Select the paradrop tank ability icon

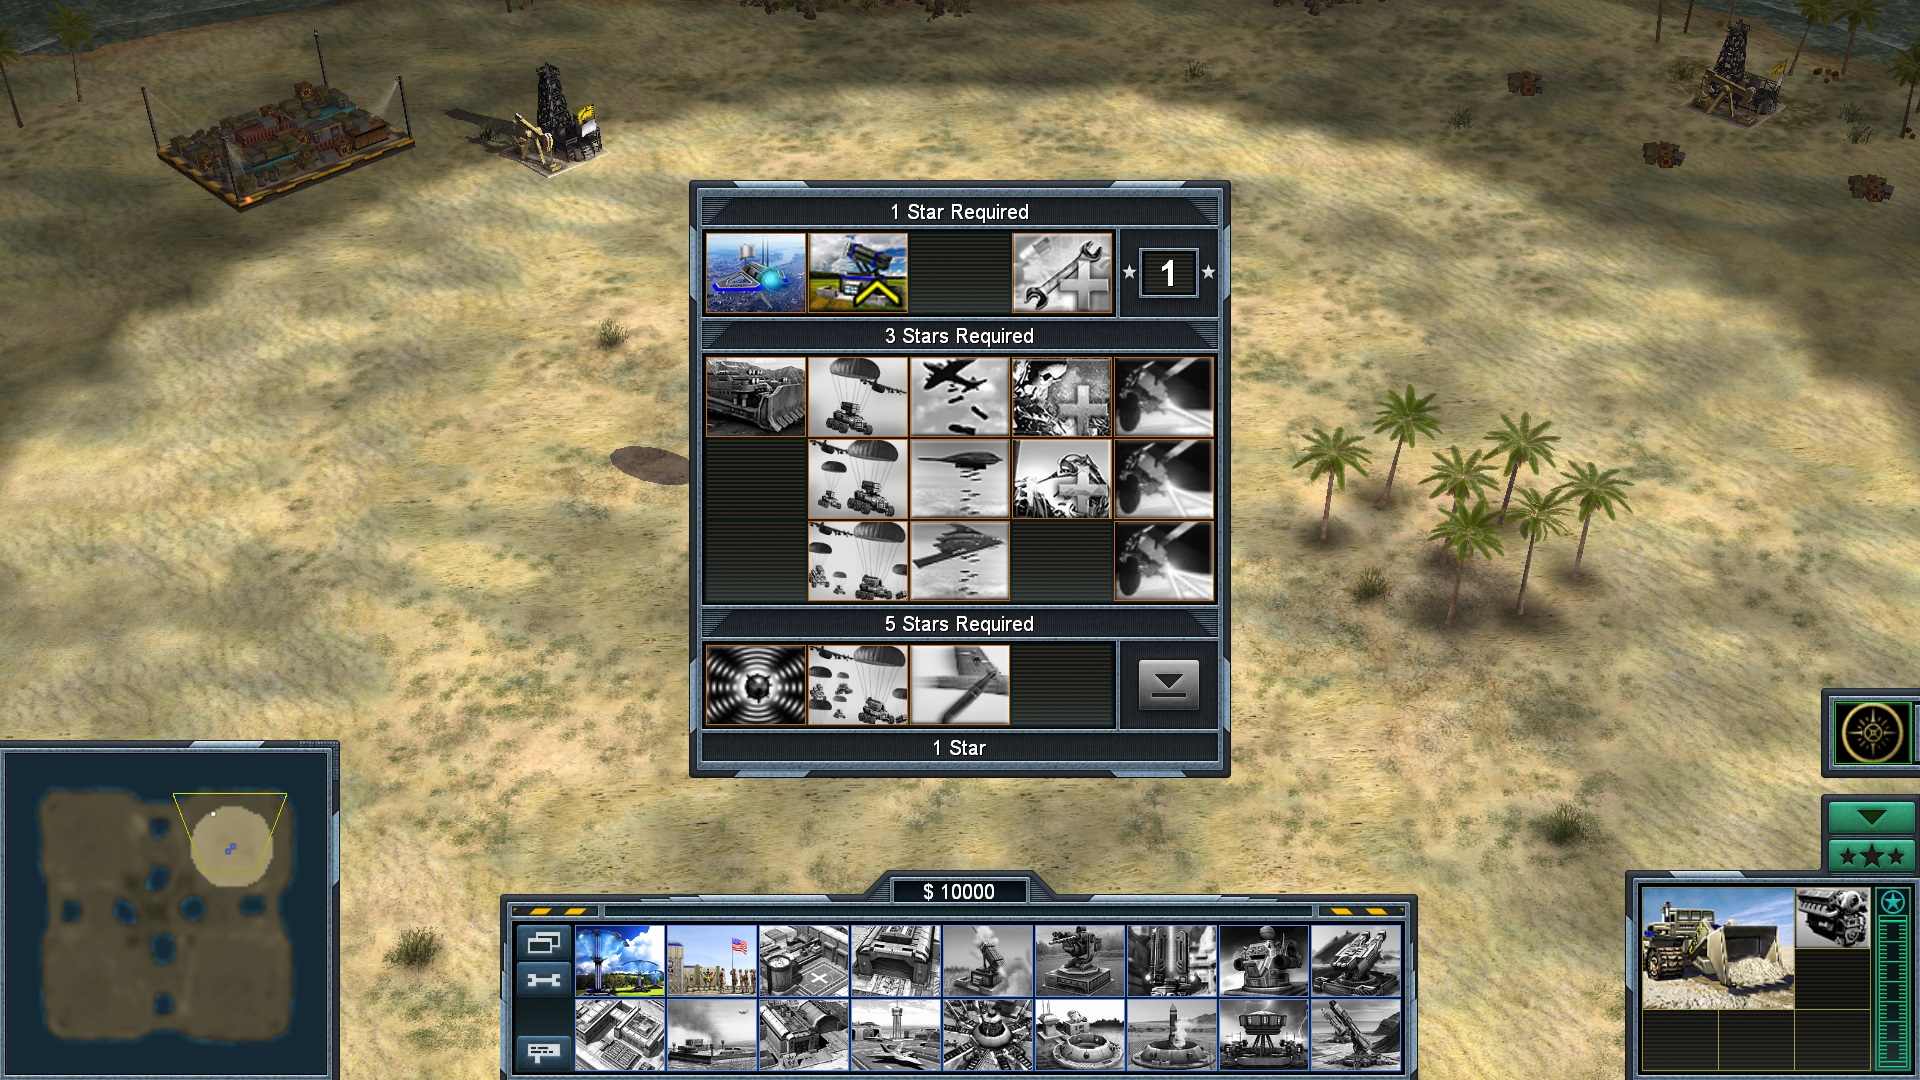coord(860,397)
